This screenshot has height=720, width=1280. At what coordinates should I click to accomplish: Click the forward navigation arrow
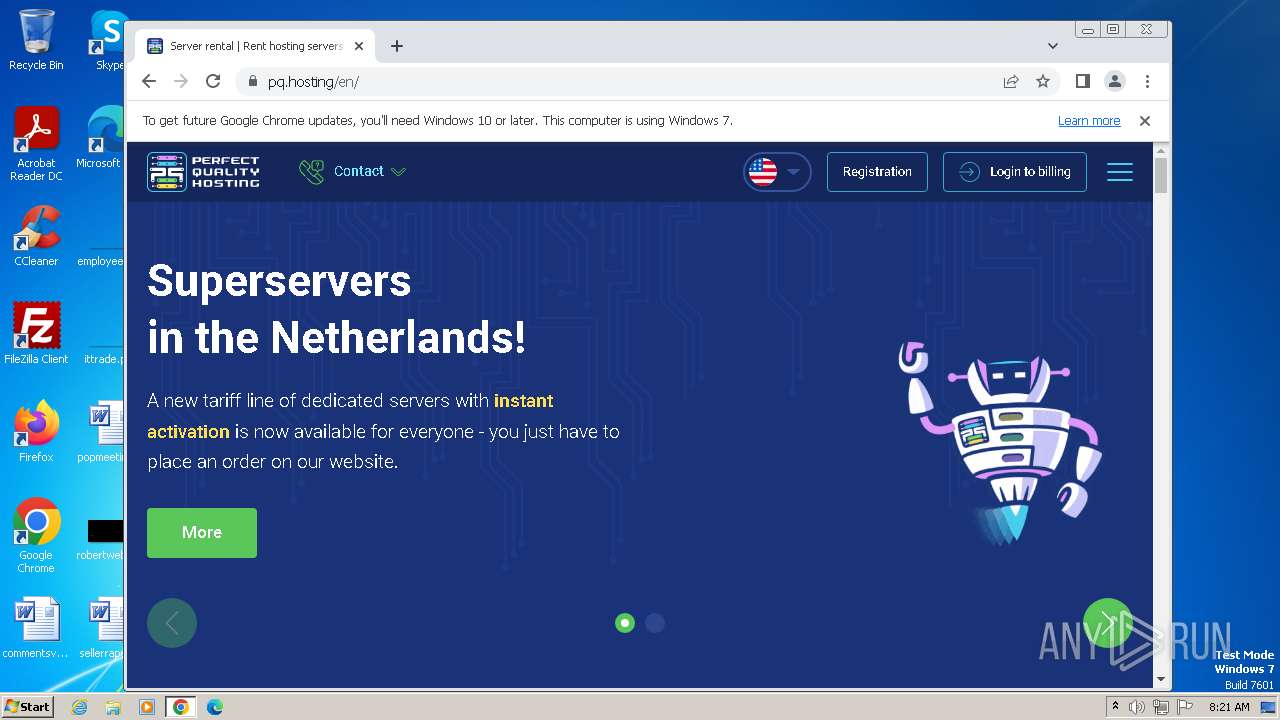tap(181, 82)
